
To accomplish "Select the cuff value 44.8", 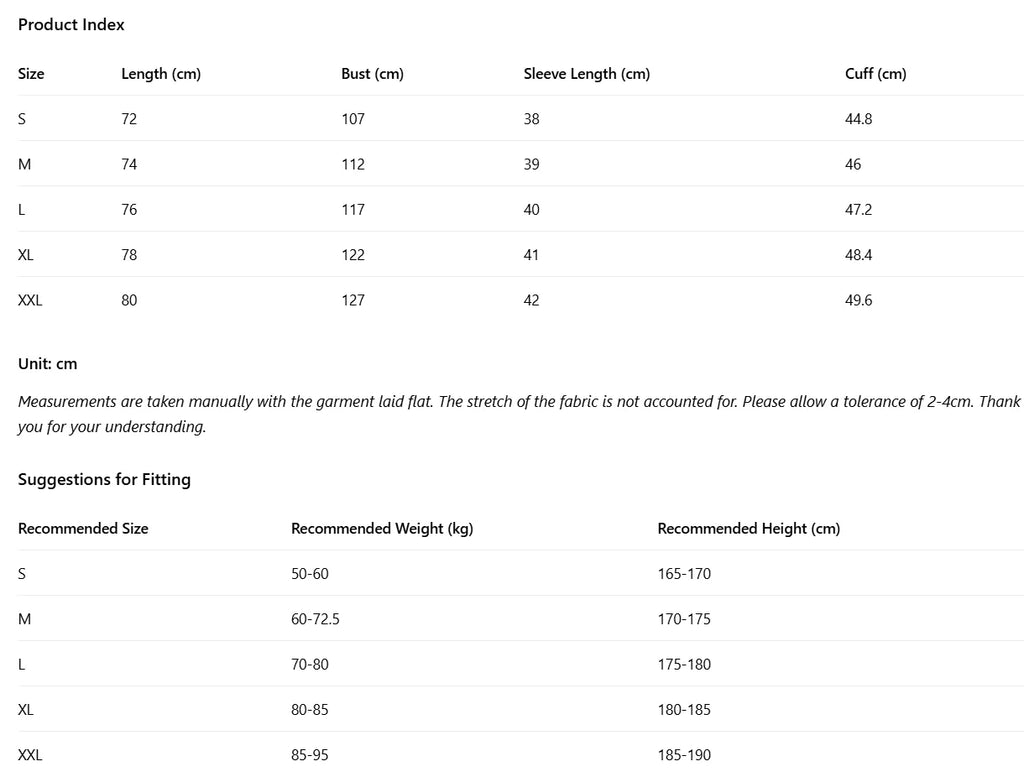I will pyautogui.click(x=858, y=119).
